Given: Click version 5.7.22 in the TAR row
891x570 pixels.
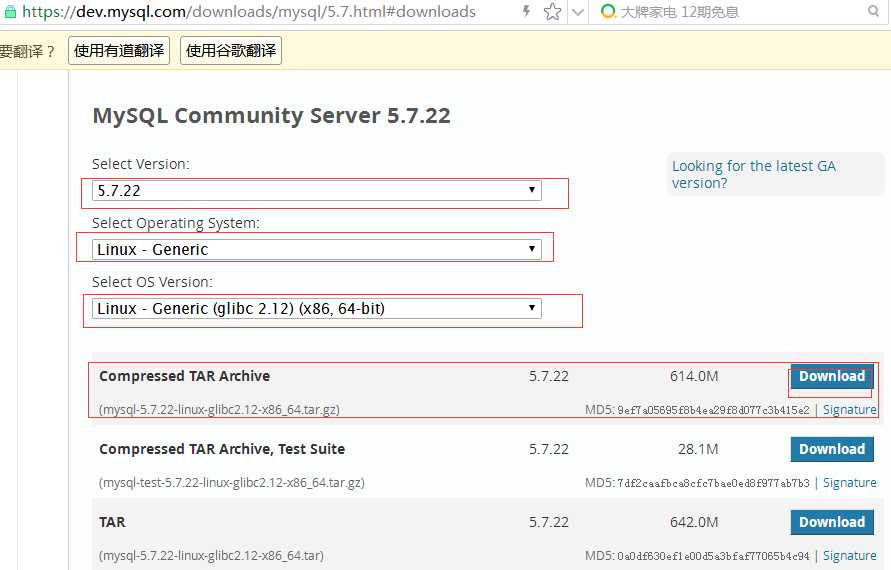Looking at the screenshot, I should coord(549,522).
